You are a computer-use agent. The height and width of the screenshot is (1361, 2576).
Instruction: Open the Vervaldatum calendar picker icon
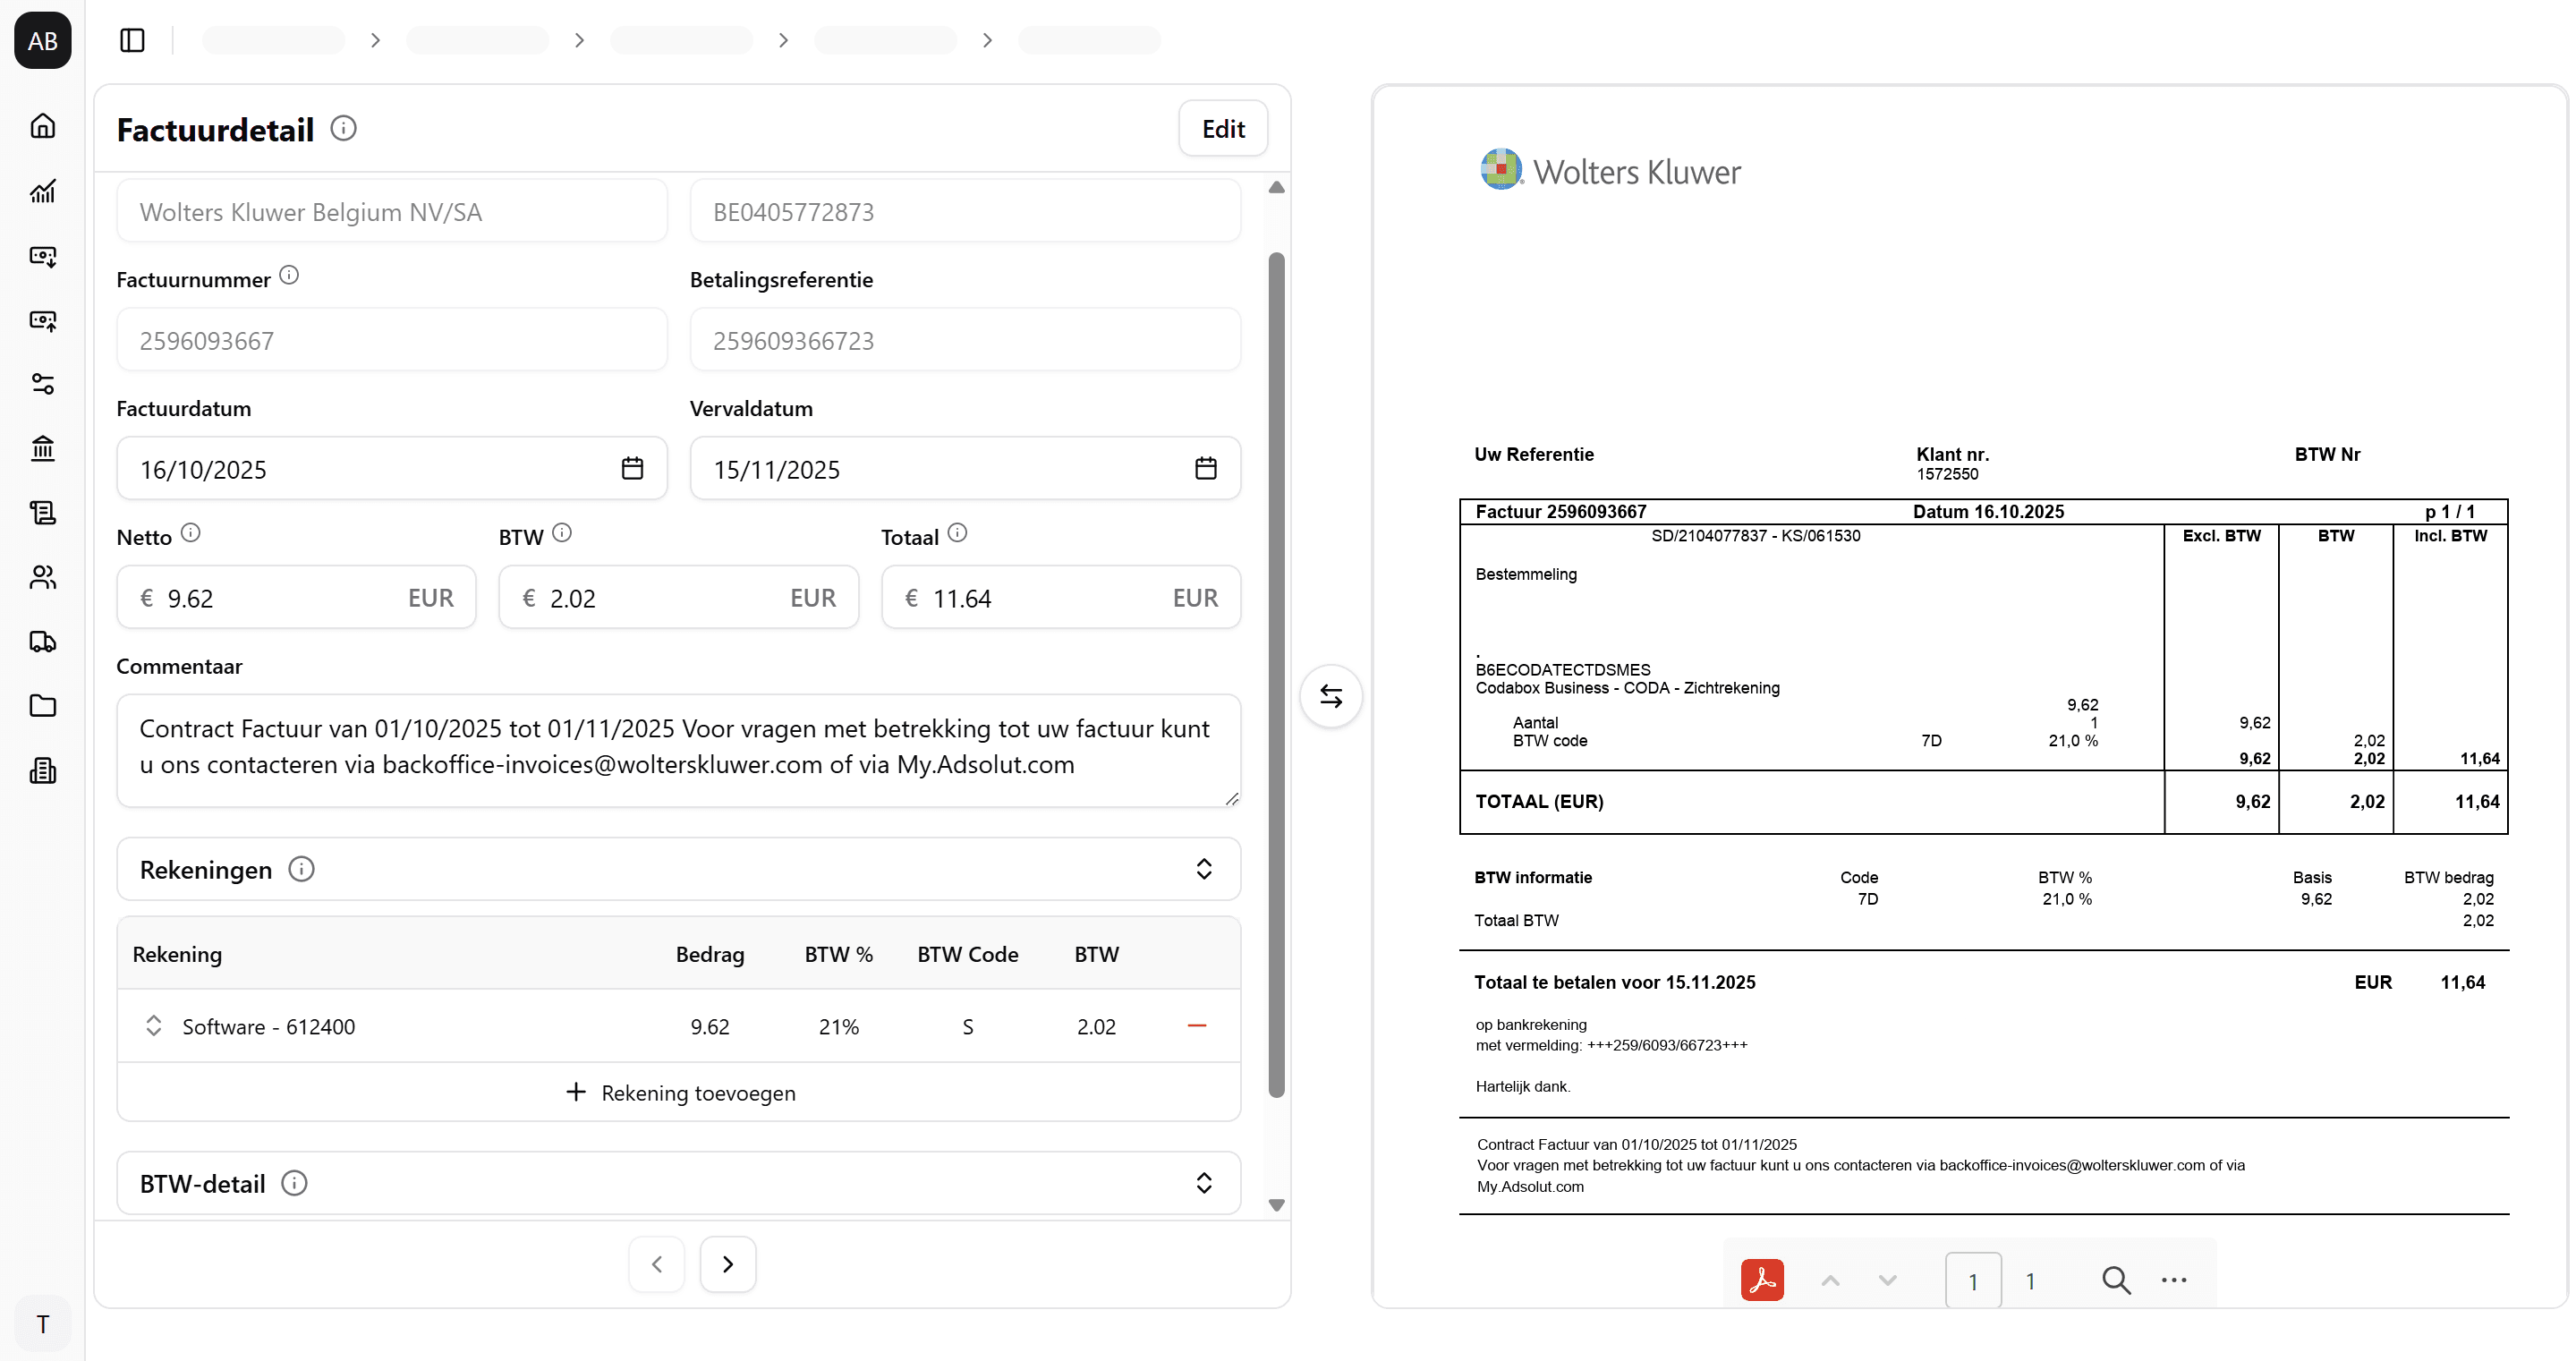(x=1206, y=468)
